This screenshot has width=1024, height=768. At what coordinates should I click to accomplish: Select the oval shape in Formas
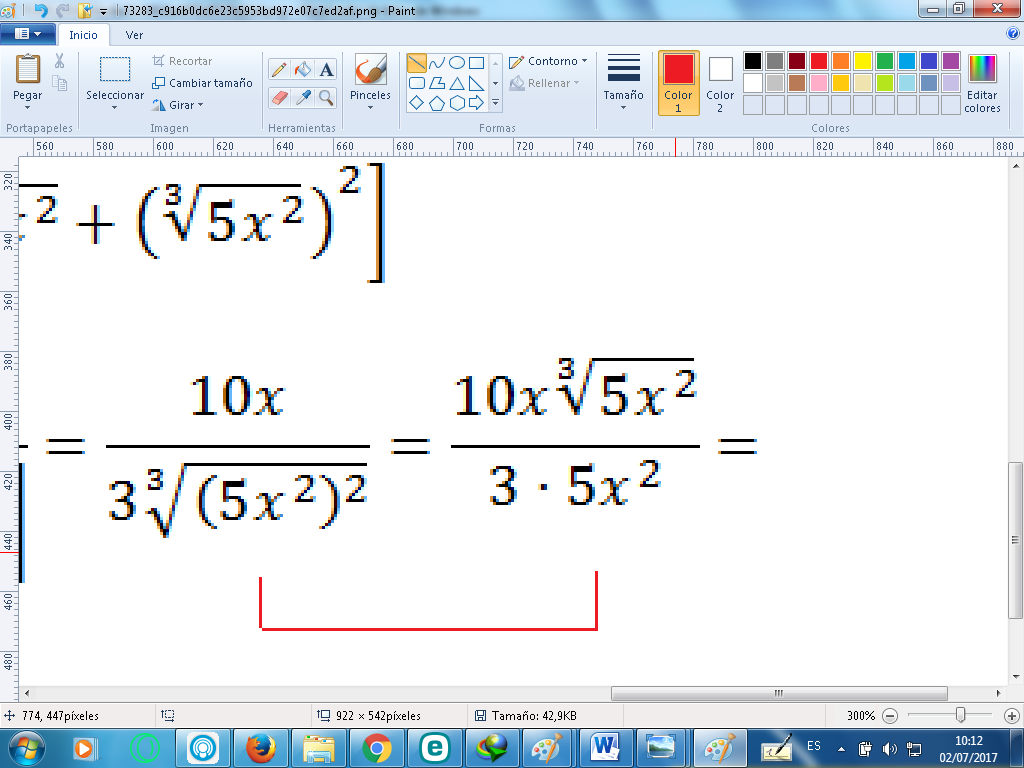click(456, 63)
